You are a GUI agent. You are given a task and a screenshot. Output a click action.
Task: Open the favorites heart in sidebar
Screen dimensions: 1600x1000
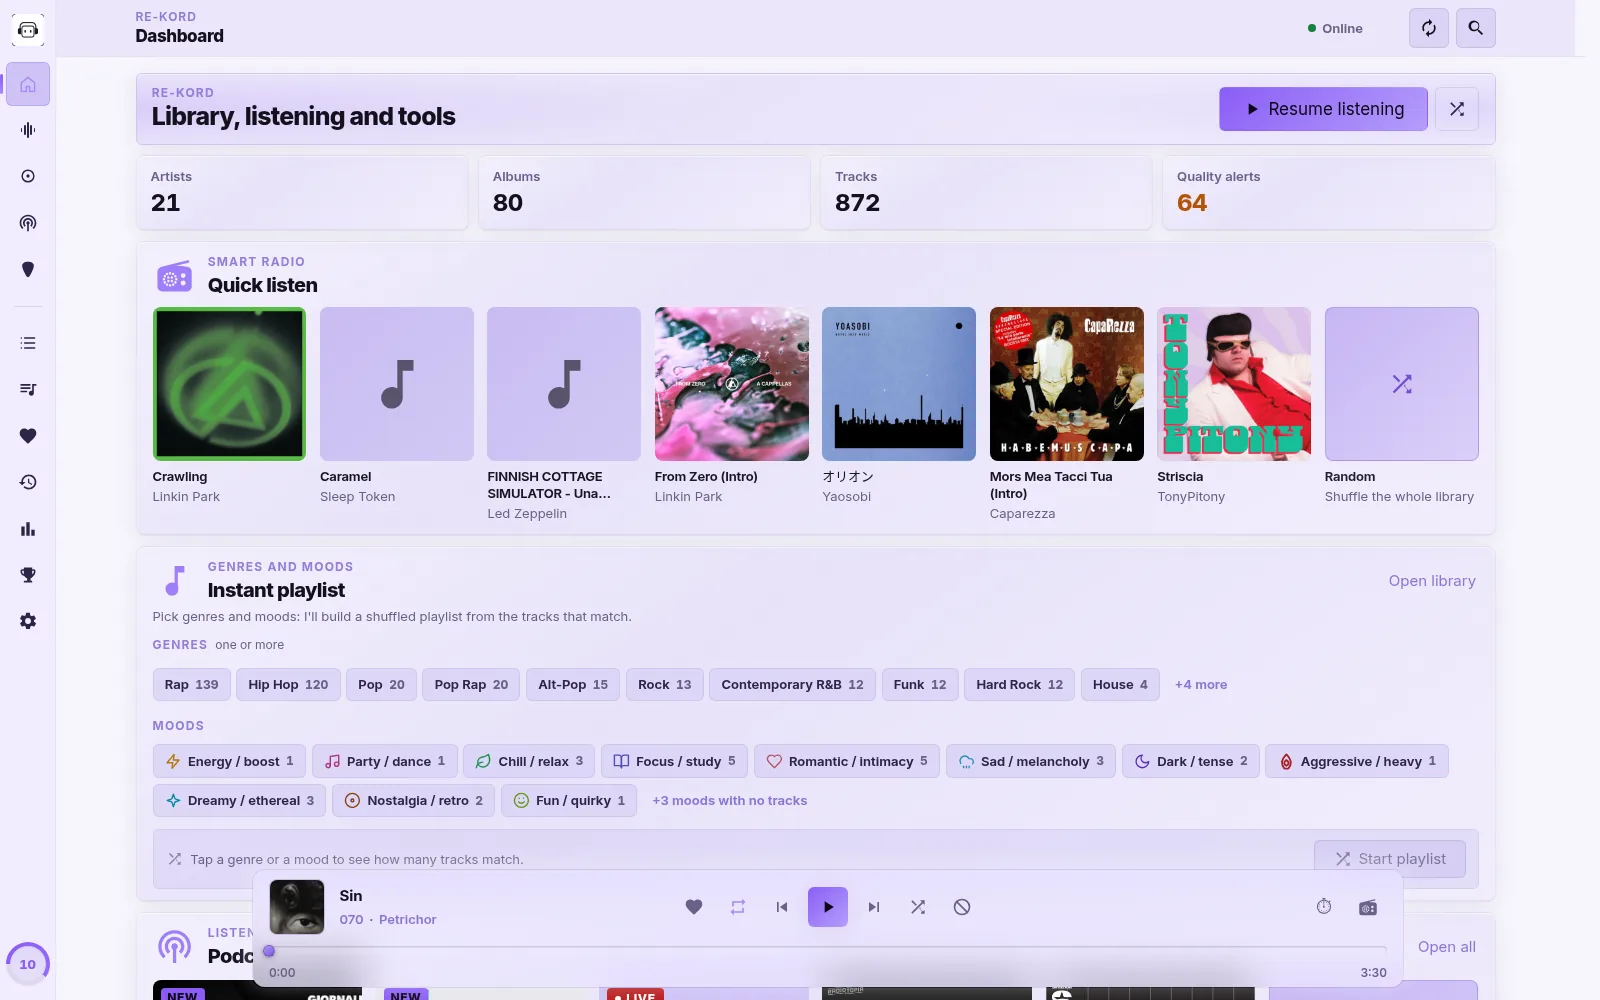pos(28,436)
